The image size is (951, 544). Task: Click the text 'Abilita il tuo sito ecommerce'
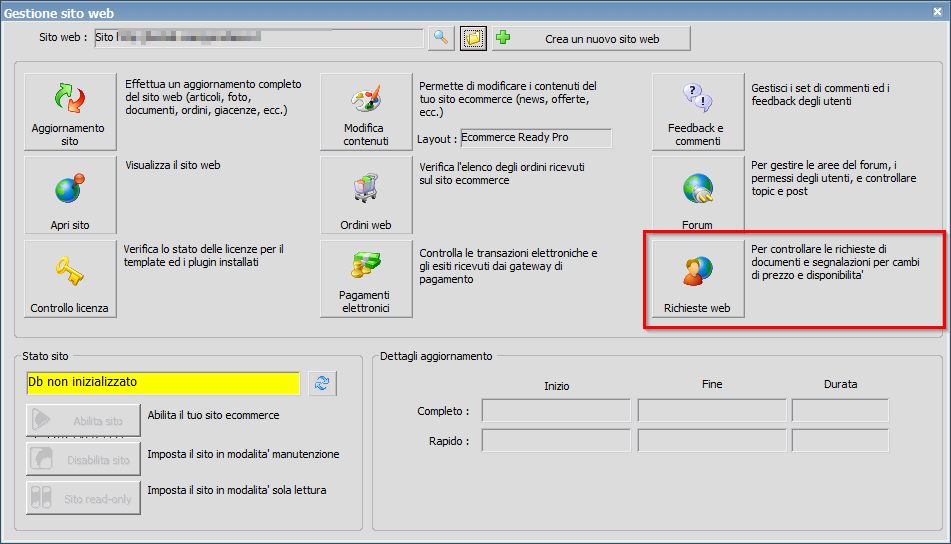pyautogui.click(x=213, y=415)
